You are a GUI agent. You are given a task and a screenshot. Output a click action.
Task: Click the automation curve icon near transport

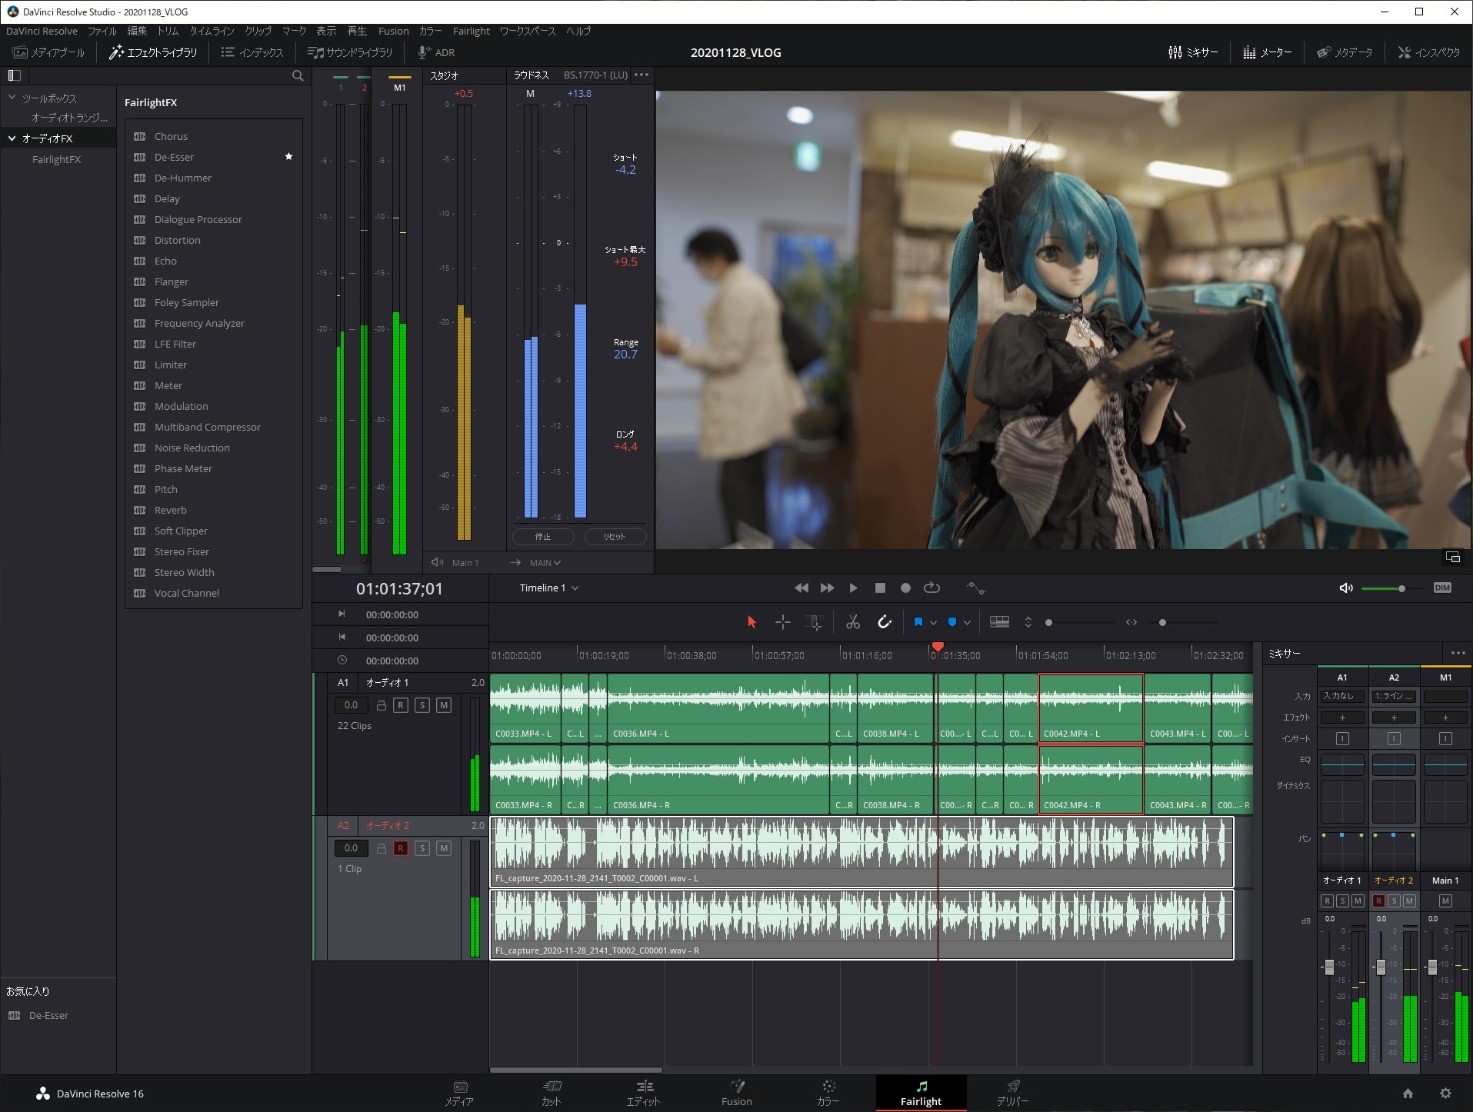[x=976, y=588]
